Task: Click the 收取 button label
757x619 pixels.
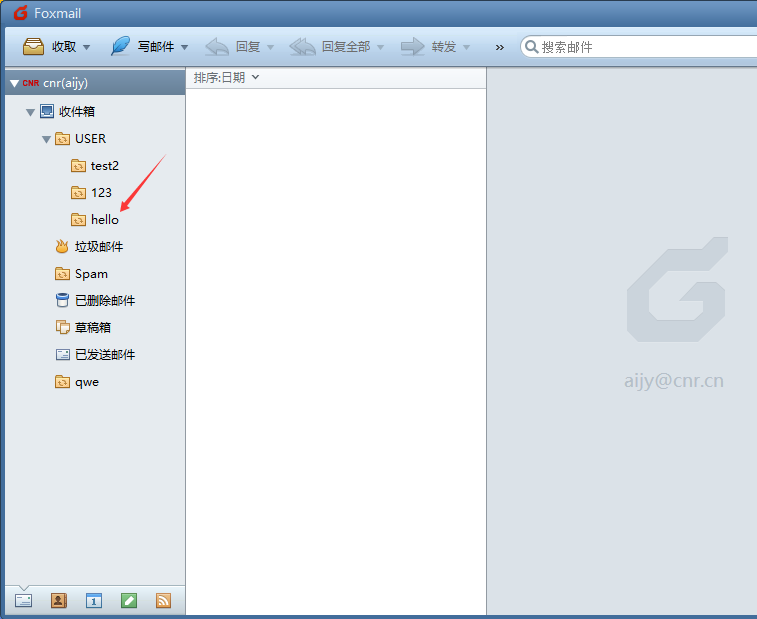Action: tap(64, 47)
